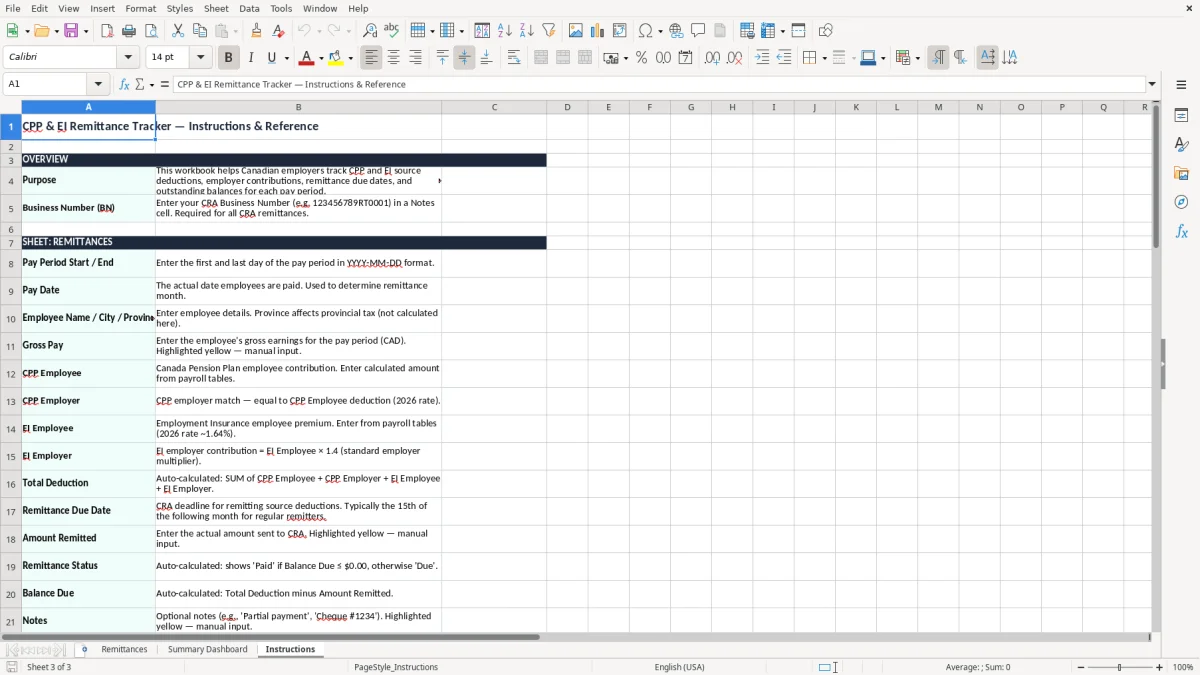Select row 8 header

coord(11,263)
